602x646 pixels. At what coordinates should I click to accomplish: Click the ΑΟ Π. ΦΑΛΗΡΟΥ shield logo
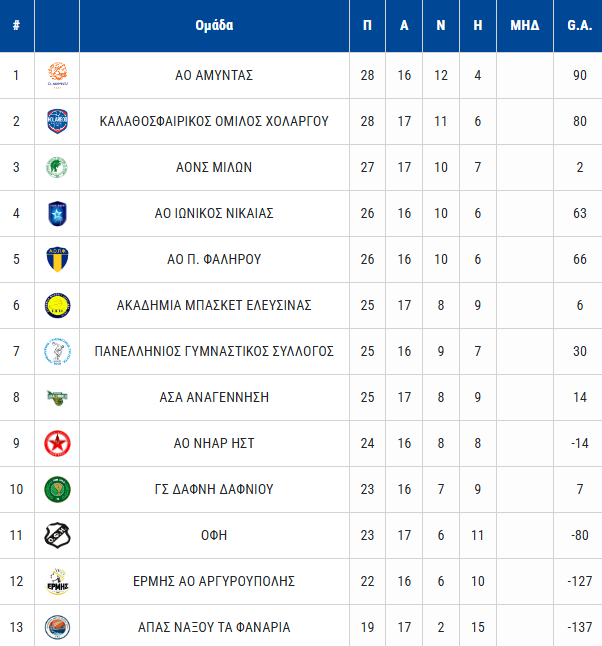[57, 259]
